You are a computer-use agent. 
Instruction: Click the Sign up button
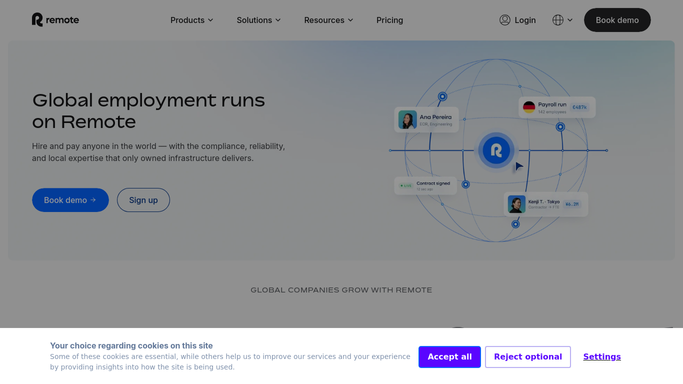point(143,200)
